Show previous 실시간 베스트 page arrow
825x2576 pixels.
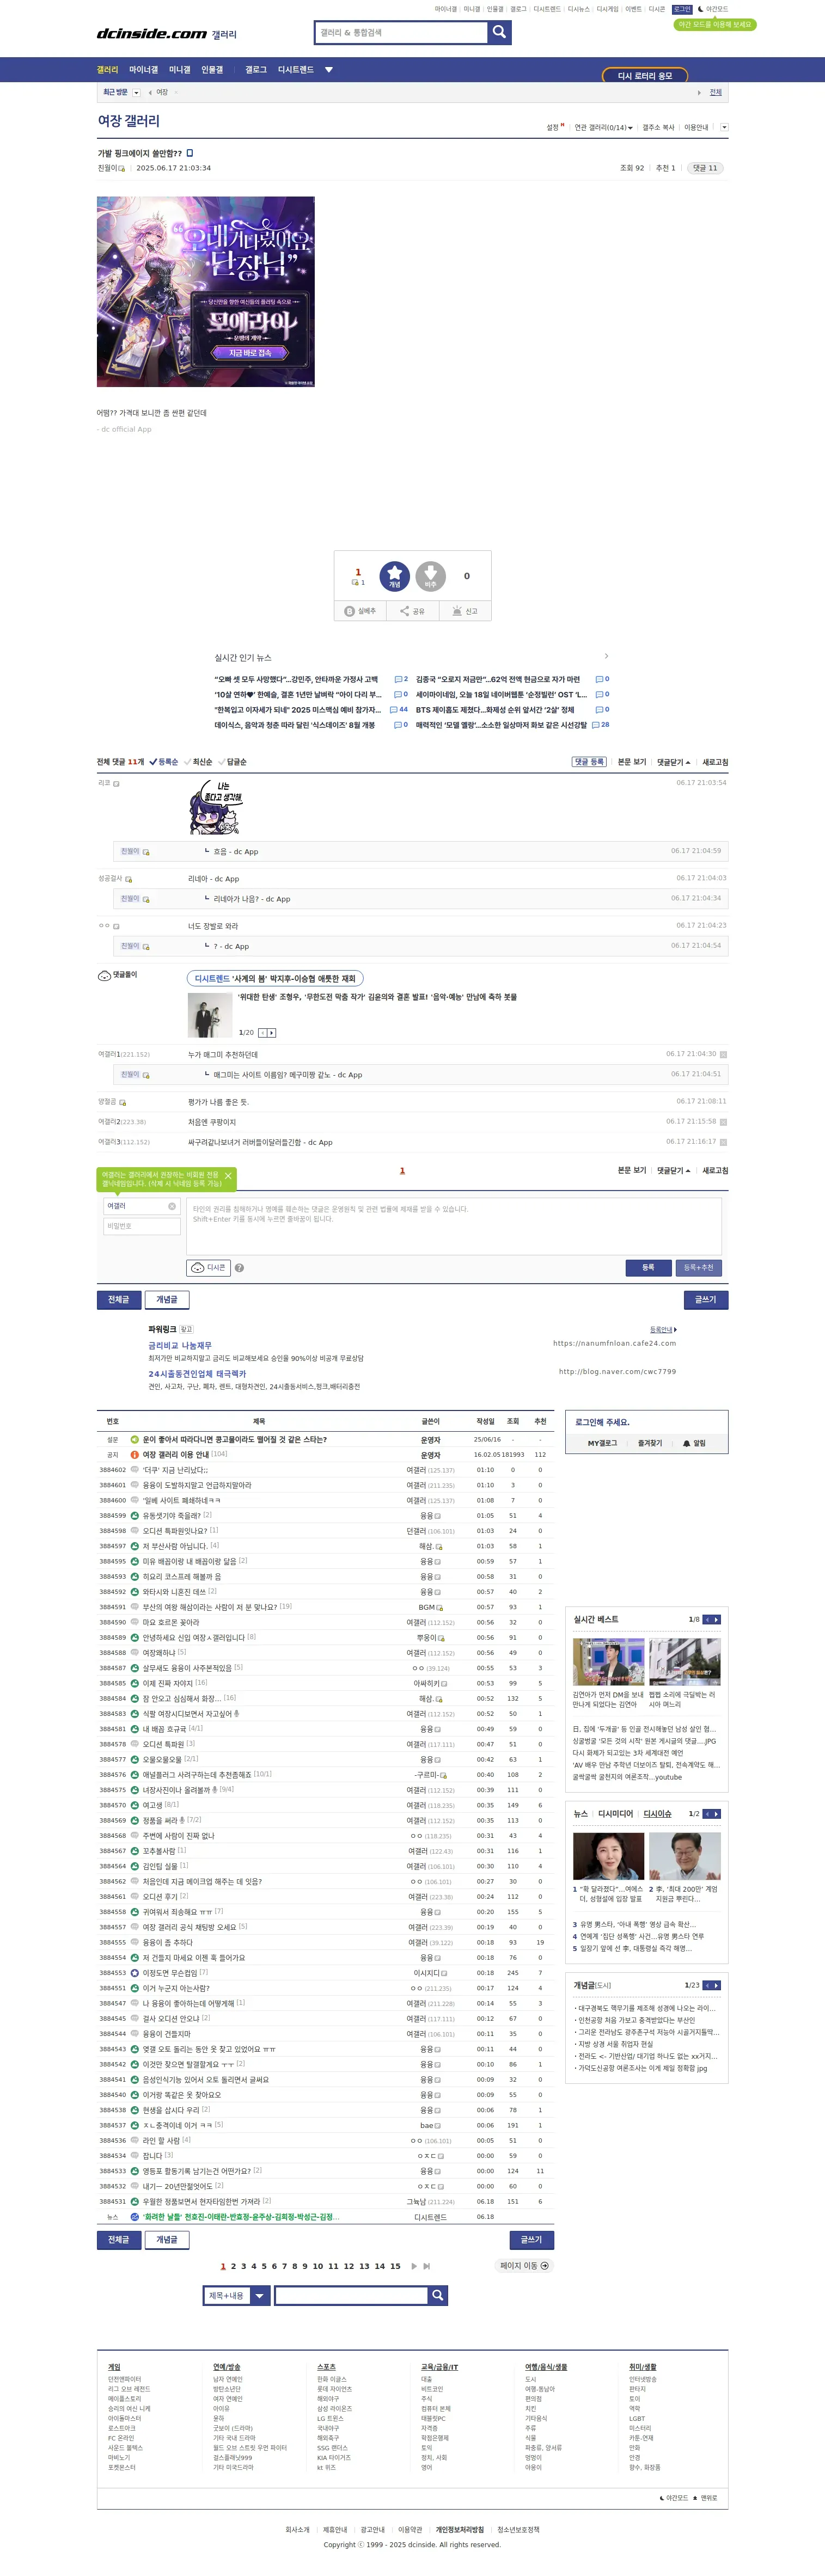coord(707,1619)
